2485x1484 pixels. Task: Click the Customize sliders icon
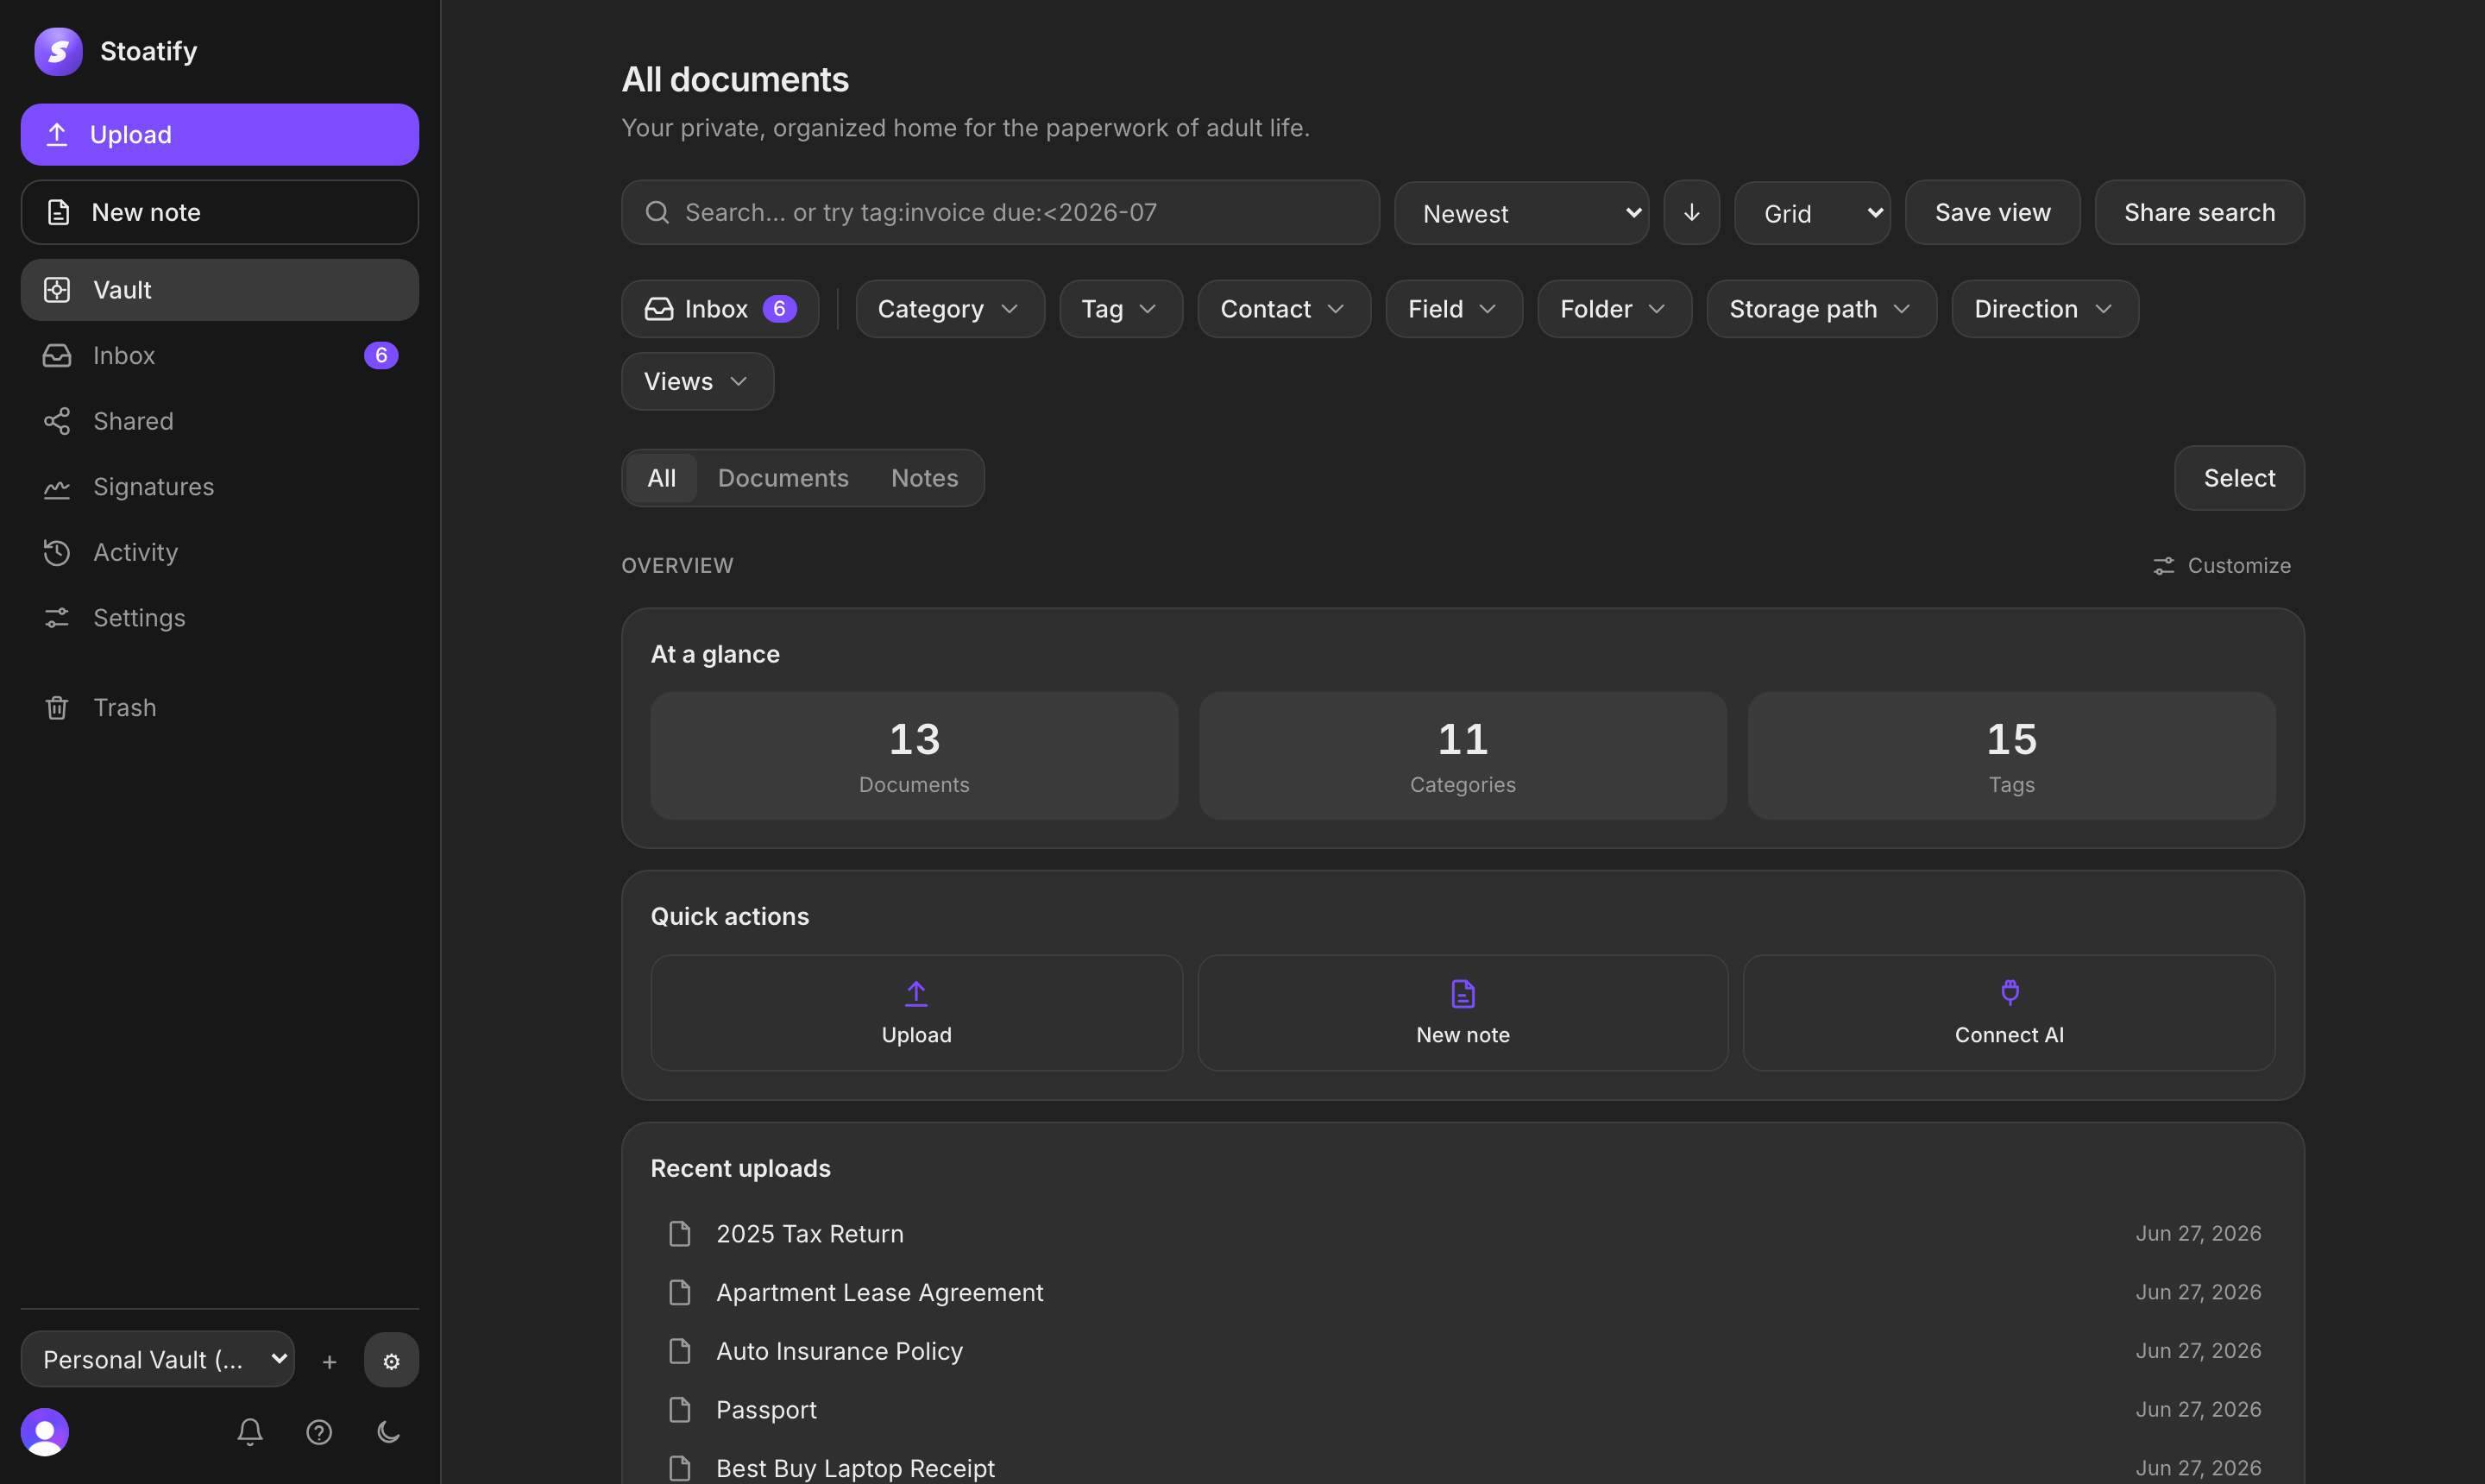coord(2163,566)
